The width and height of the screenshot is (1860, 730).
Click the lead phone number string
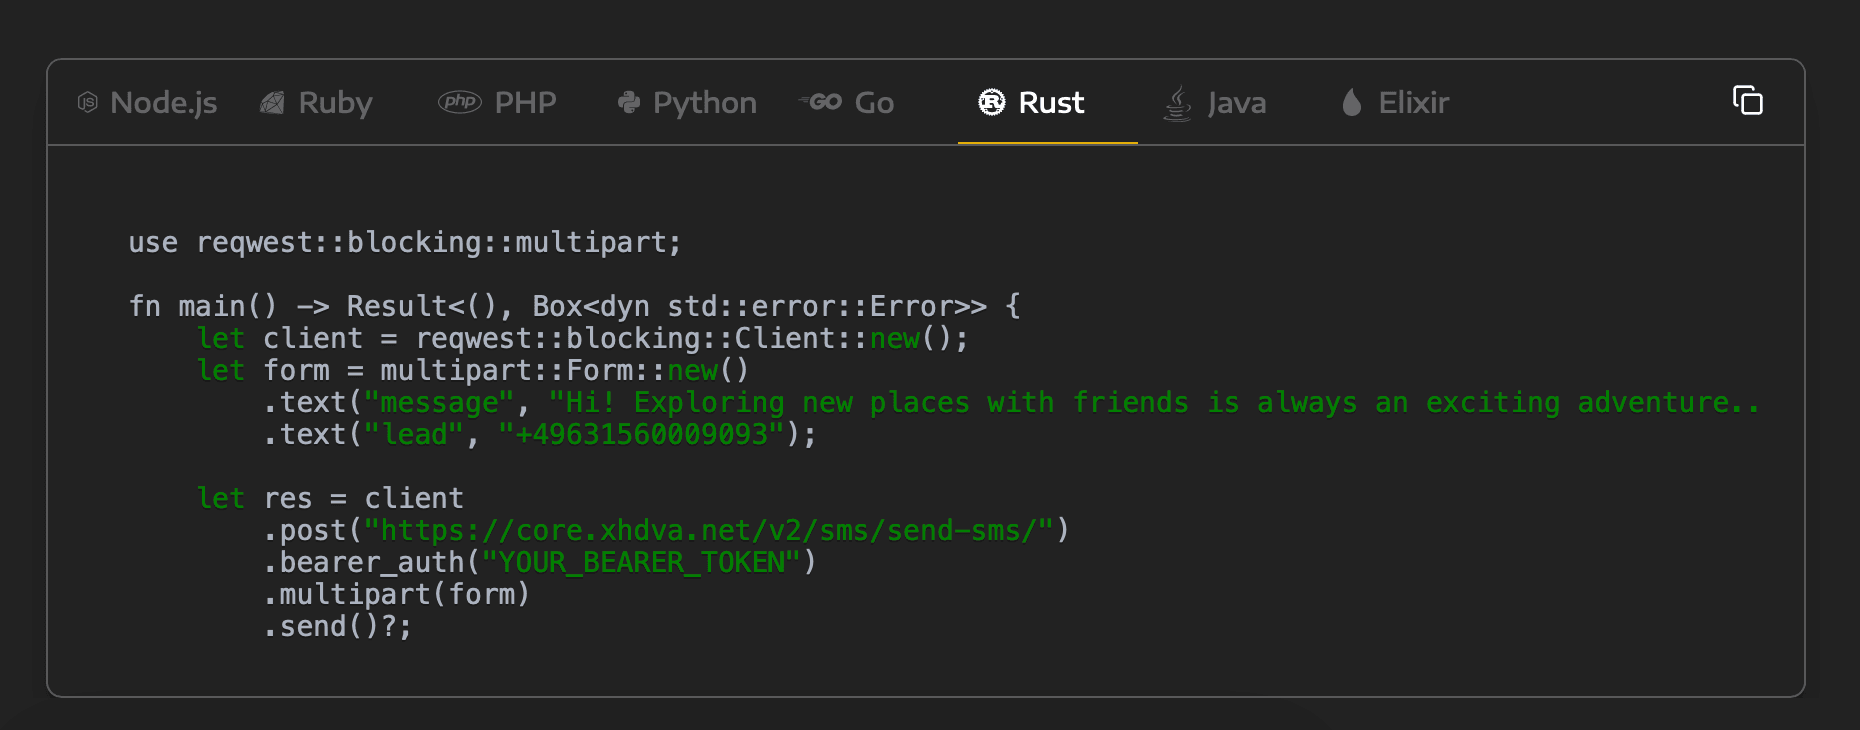[x=640, y=434]
